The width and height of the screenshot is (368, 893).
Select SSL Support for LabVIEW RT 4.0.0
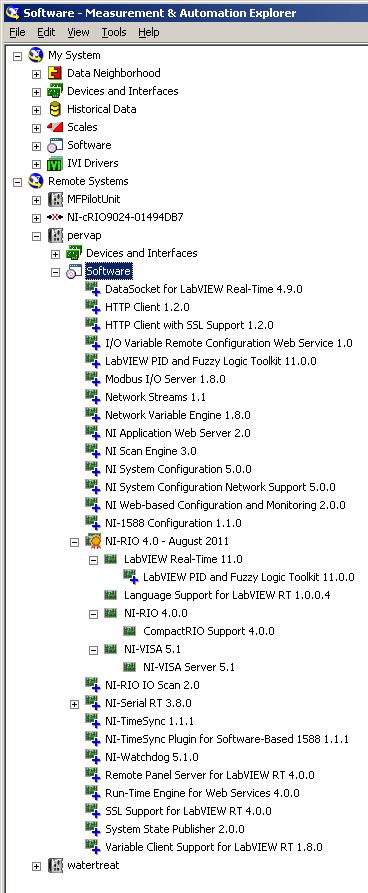(x=188, y=812)
